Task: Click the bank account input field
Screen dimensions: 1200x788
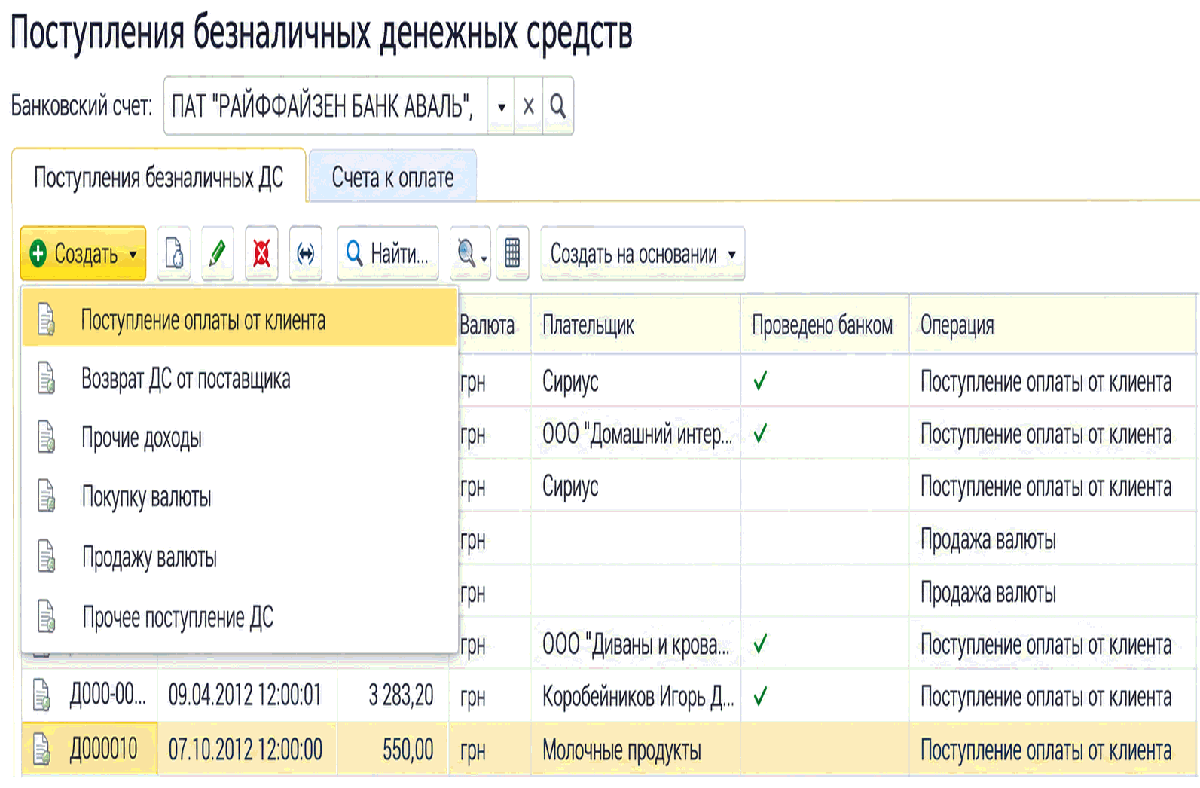Action: [325, 106]
